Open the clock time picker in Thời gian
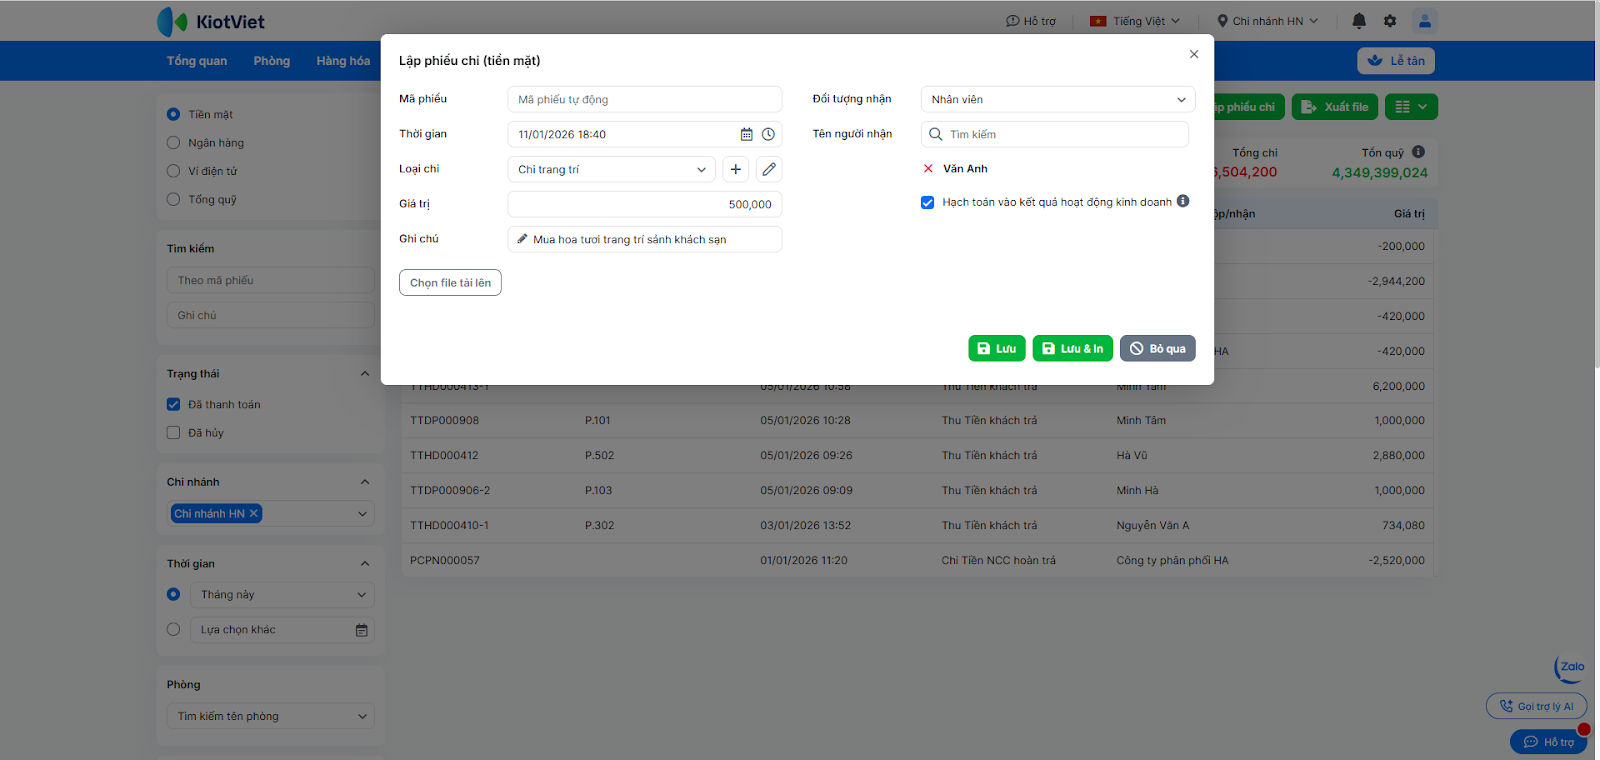 pos(768,134)
